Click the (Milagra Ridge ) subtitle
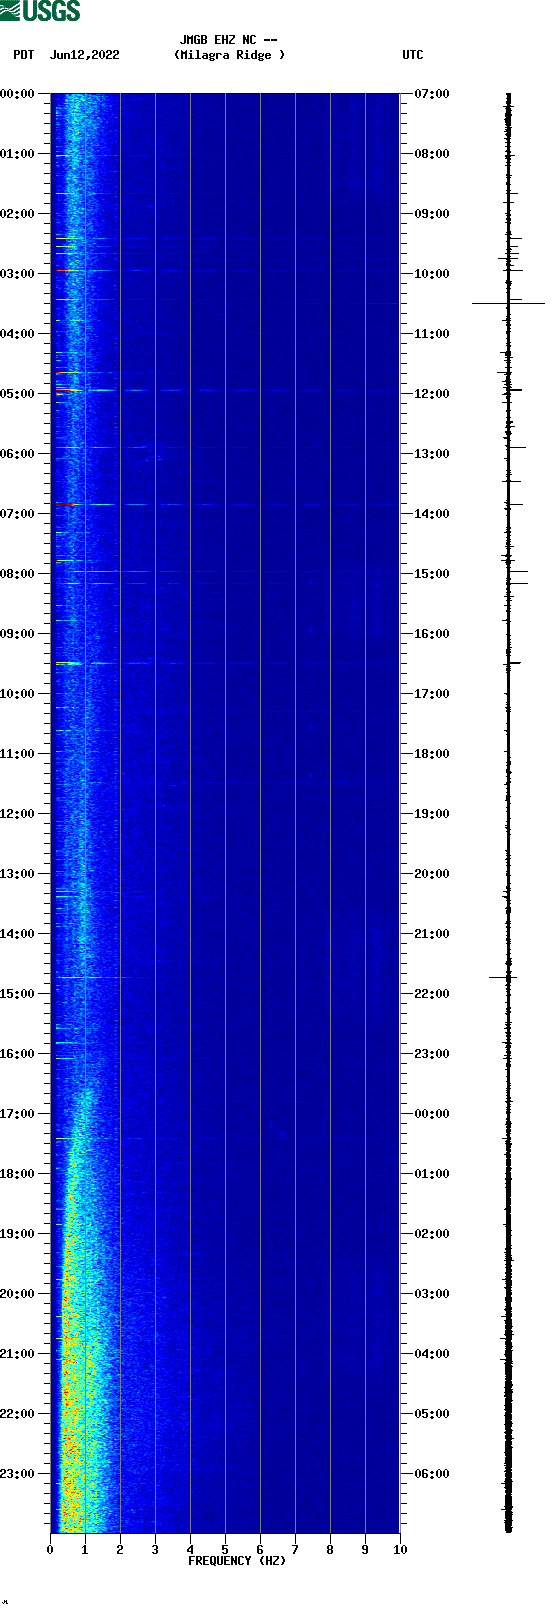The width and height of the screenshot is (552, 1613). pyautogui.click(x=229, y=55)
